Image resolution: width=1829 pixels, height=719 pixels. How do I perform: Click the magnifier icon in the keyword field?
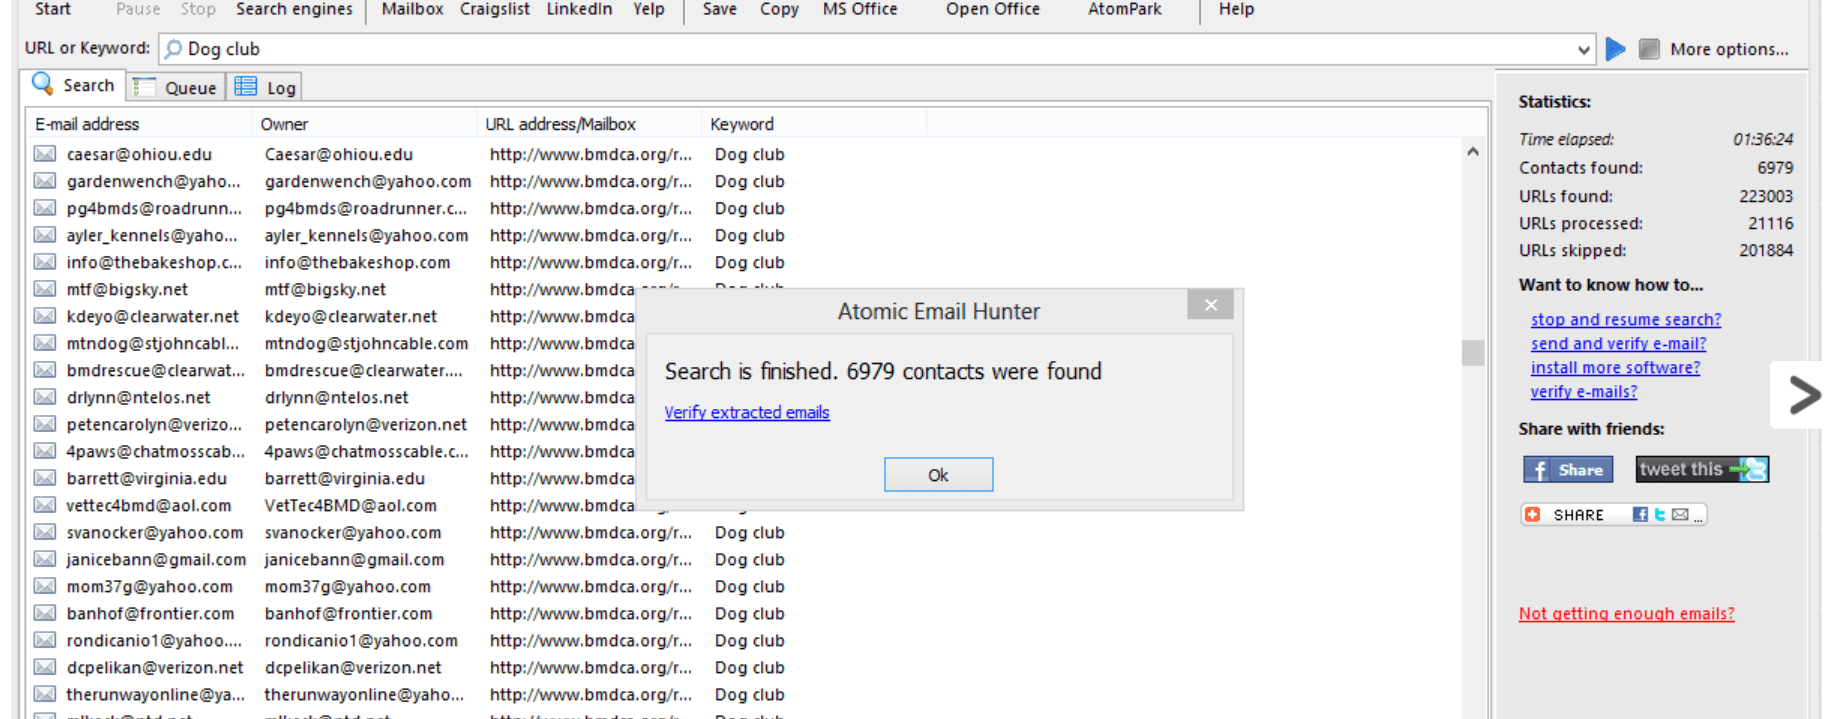click(173, 48)
